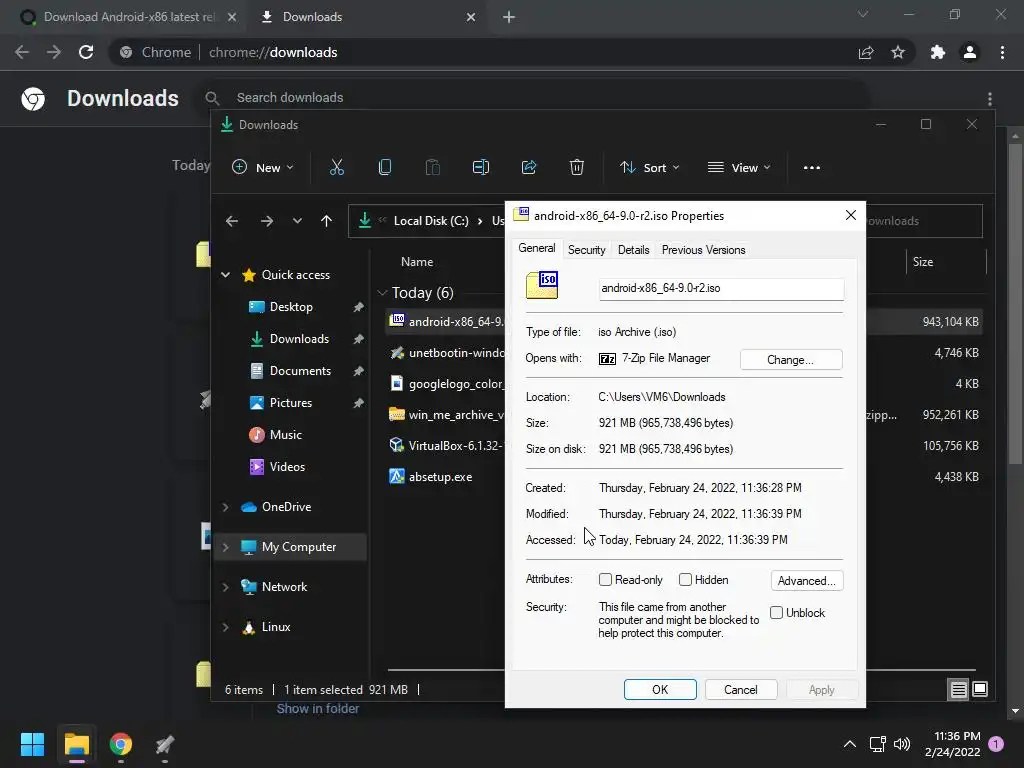Reload the Chrome downloads page
The image size is (1024, 768).
pyautogui.click(x=86, y=52)
